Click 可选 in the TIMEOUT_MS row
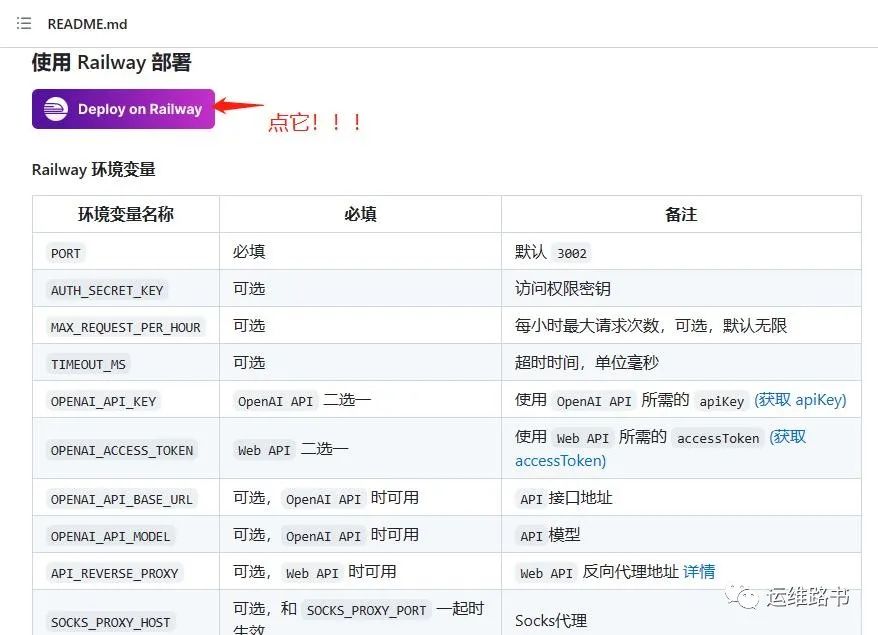This screenshot has height=635, width=878. click(249, 362)
